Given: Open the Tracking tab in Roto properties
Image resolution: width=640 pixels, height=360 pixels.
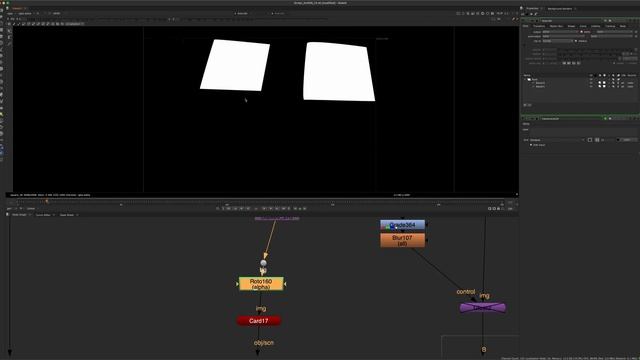Looking at the screenshot, I should [x=610, y=26].
